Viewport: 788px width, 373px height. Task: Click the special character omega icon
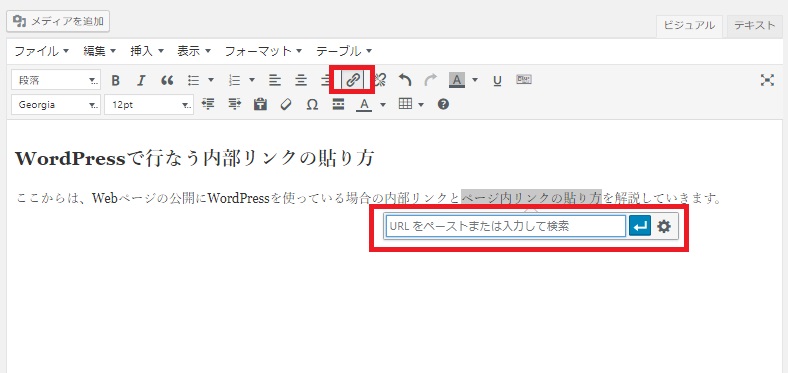pos(312,105)
